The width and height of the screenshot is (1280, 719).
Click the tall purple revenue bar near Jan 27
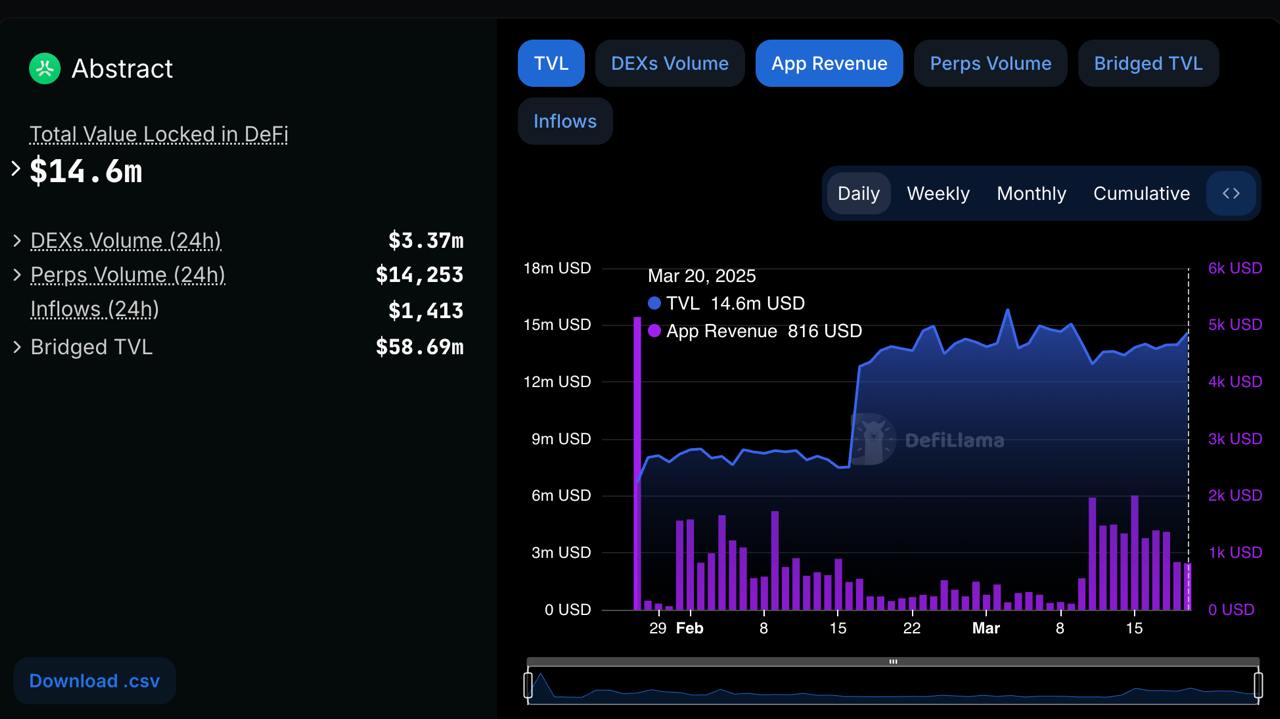(637, 463)
